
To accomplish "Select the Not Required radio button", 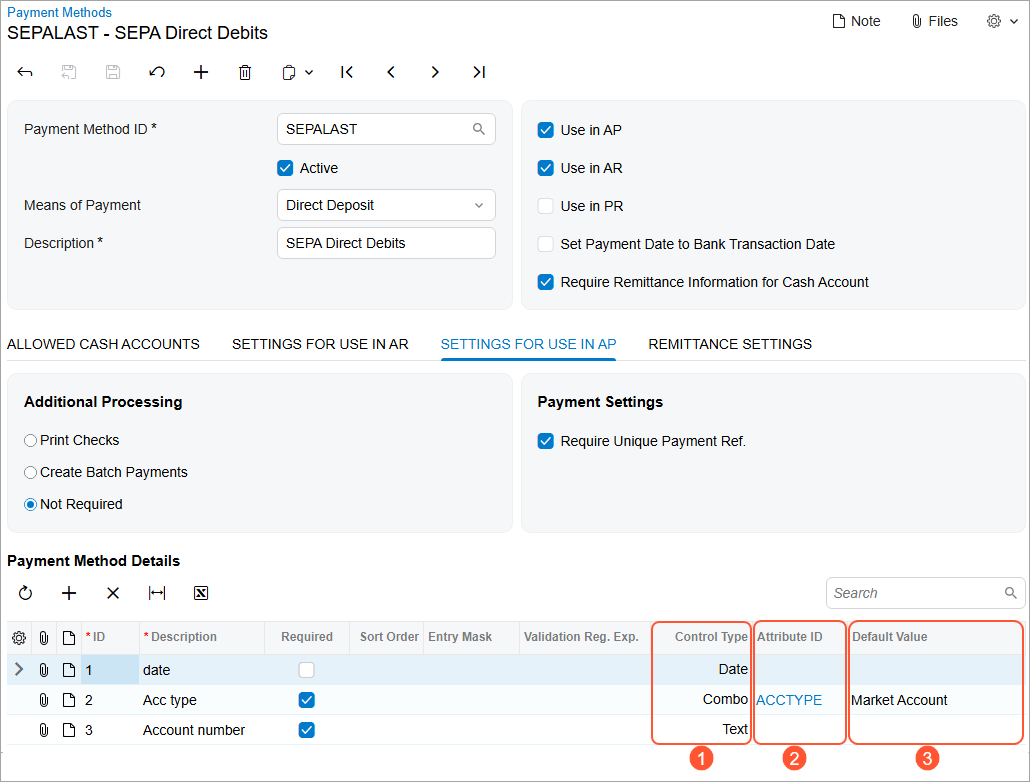I will (x=30, y=505).
